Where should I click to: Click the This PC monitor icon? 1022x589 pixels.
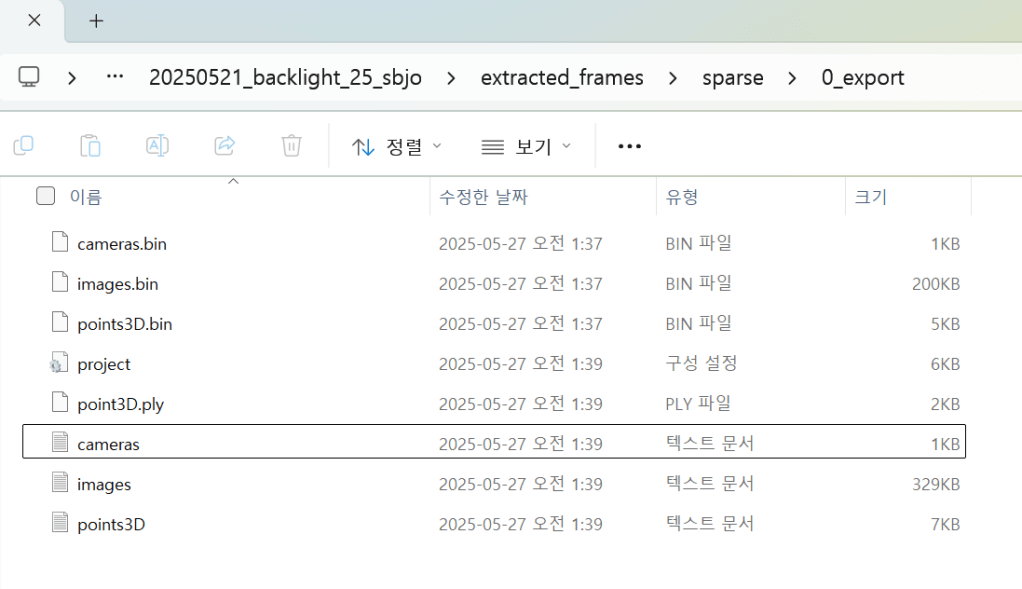(30, 78)
